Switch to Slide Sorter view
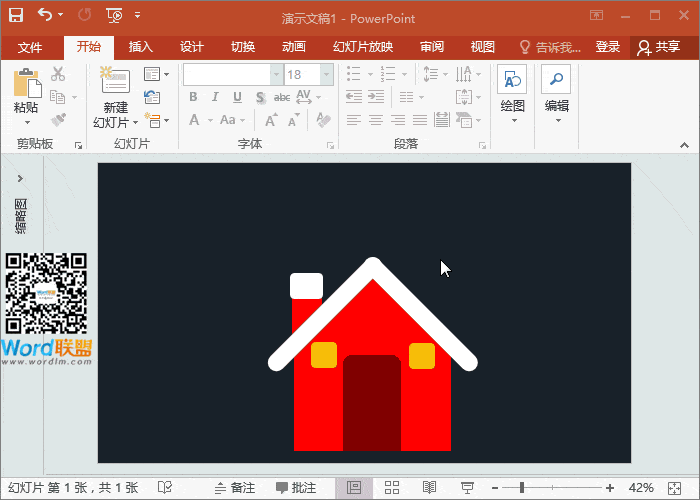 [x=392, y=487]
